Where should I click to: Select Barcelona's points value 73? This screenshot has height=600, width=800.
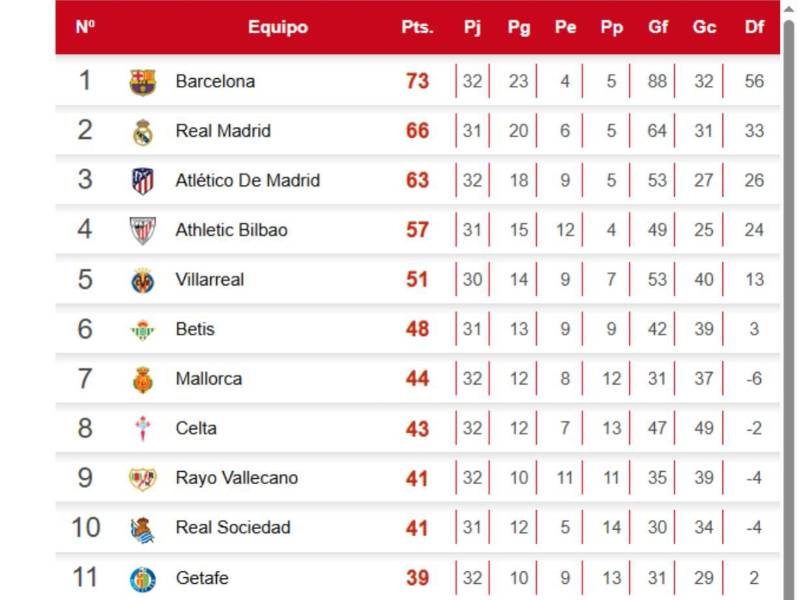(417, 81)
